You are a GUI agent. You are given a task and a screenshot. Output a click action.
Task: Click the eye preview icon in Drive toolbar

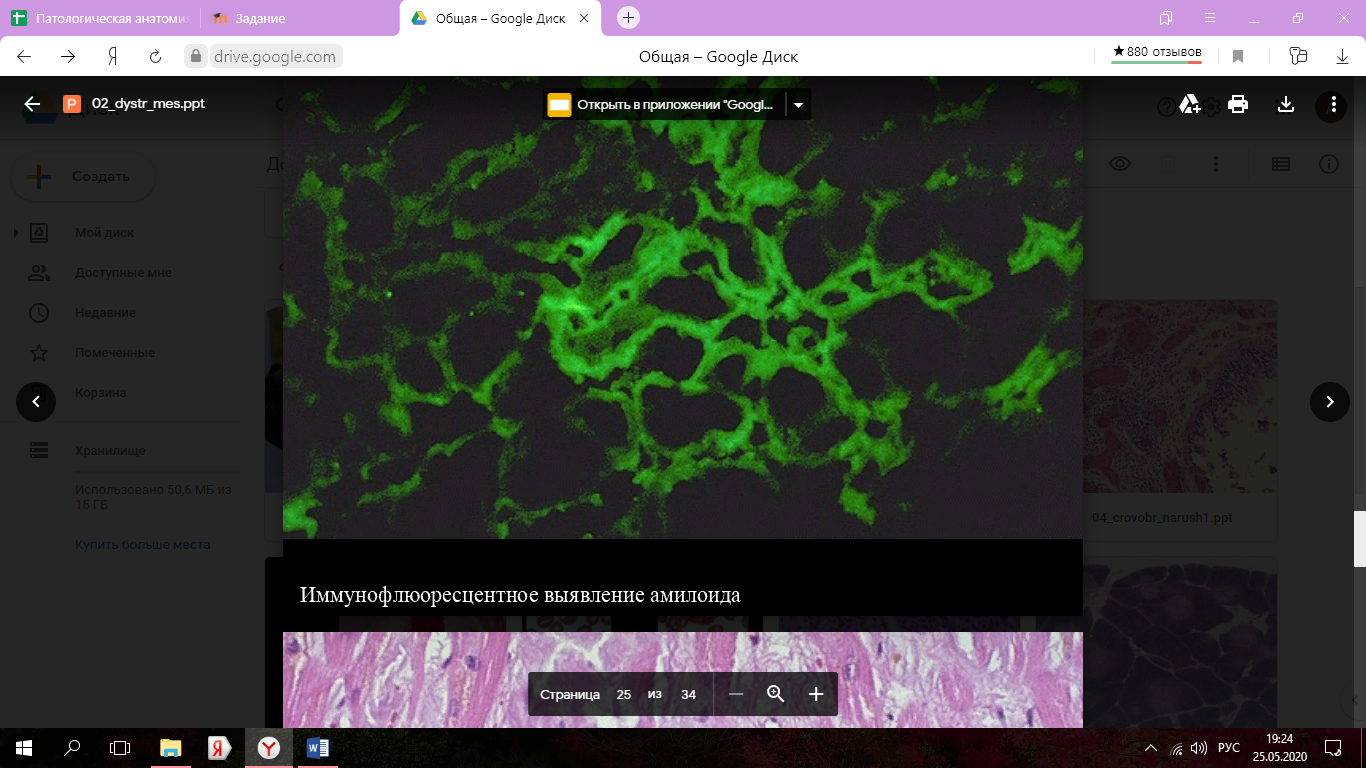coord(1120,164)
